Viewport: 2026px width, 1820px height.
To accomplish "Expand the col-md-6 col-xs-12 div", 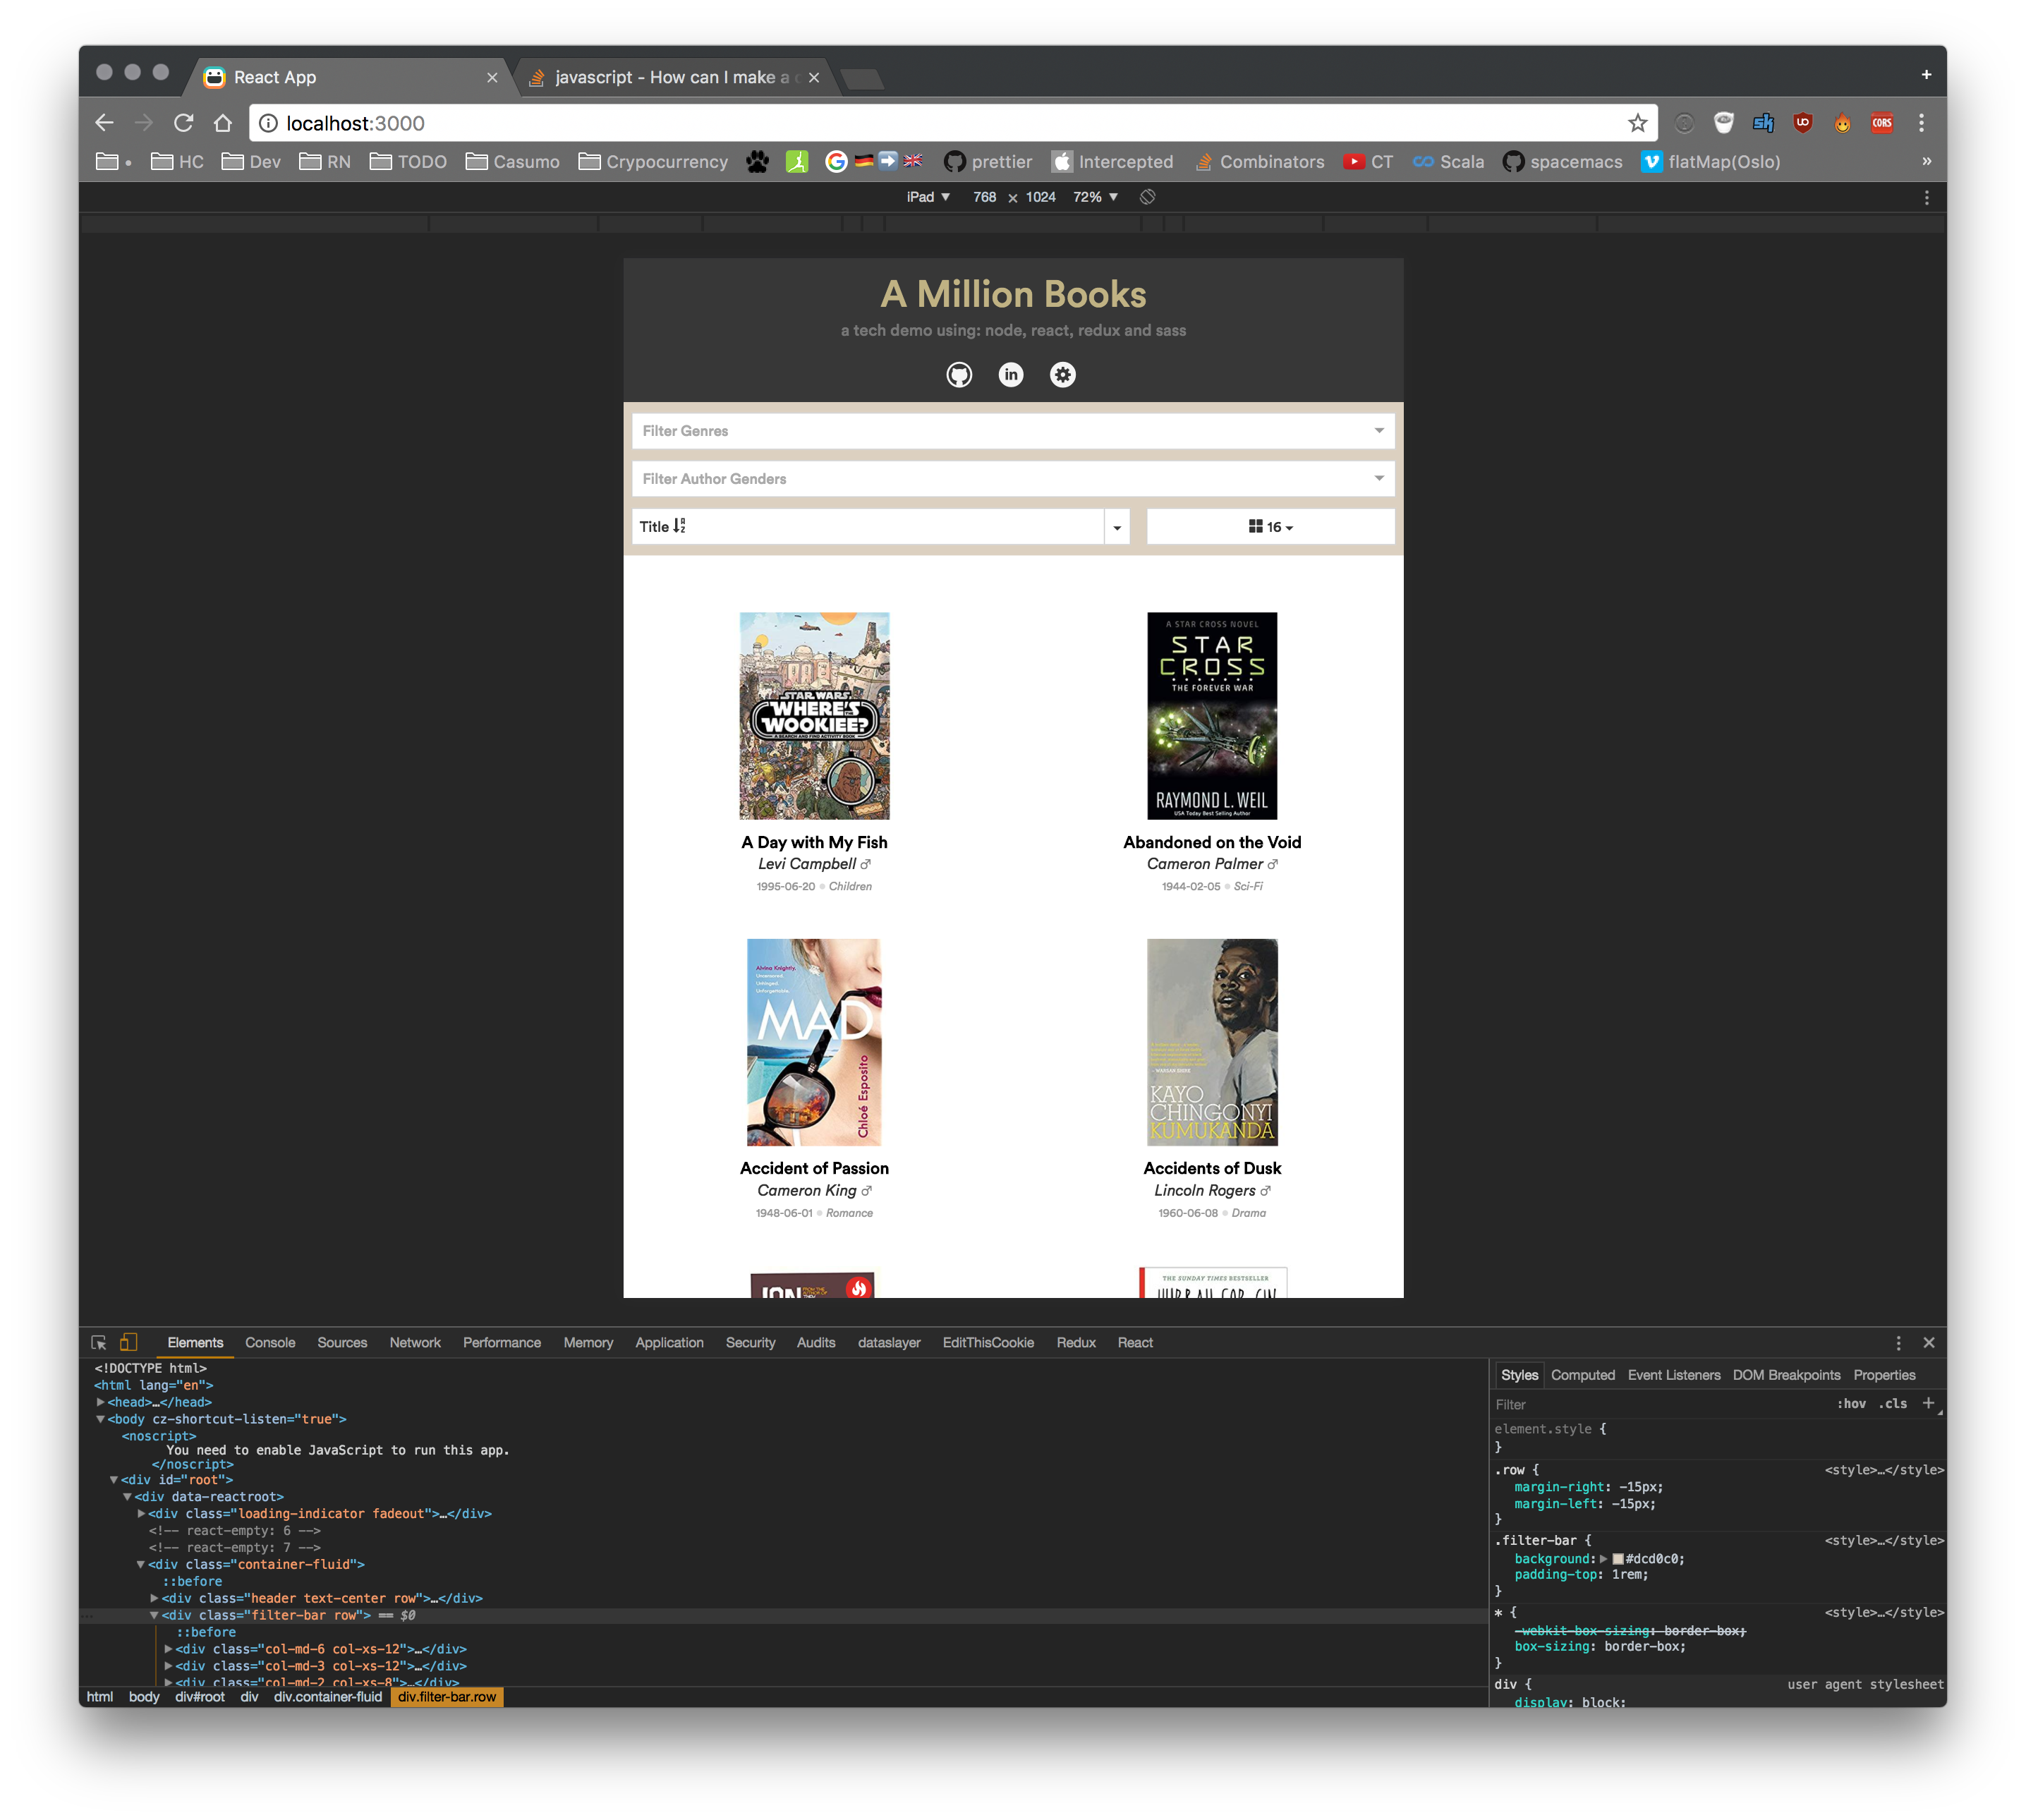I will [168, 1649].
